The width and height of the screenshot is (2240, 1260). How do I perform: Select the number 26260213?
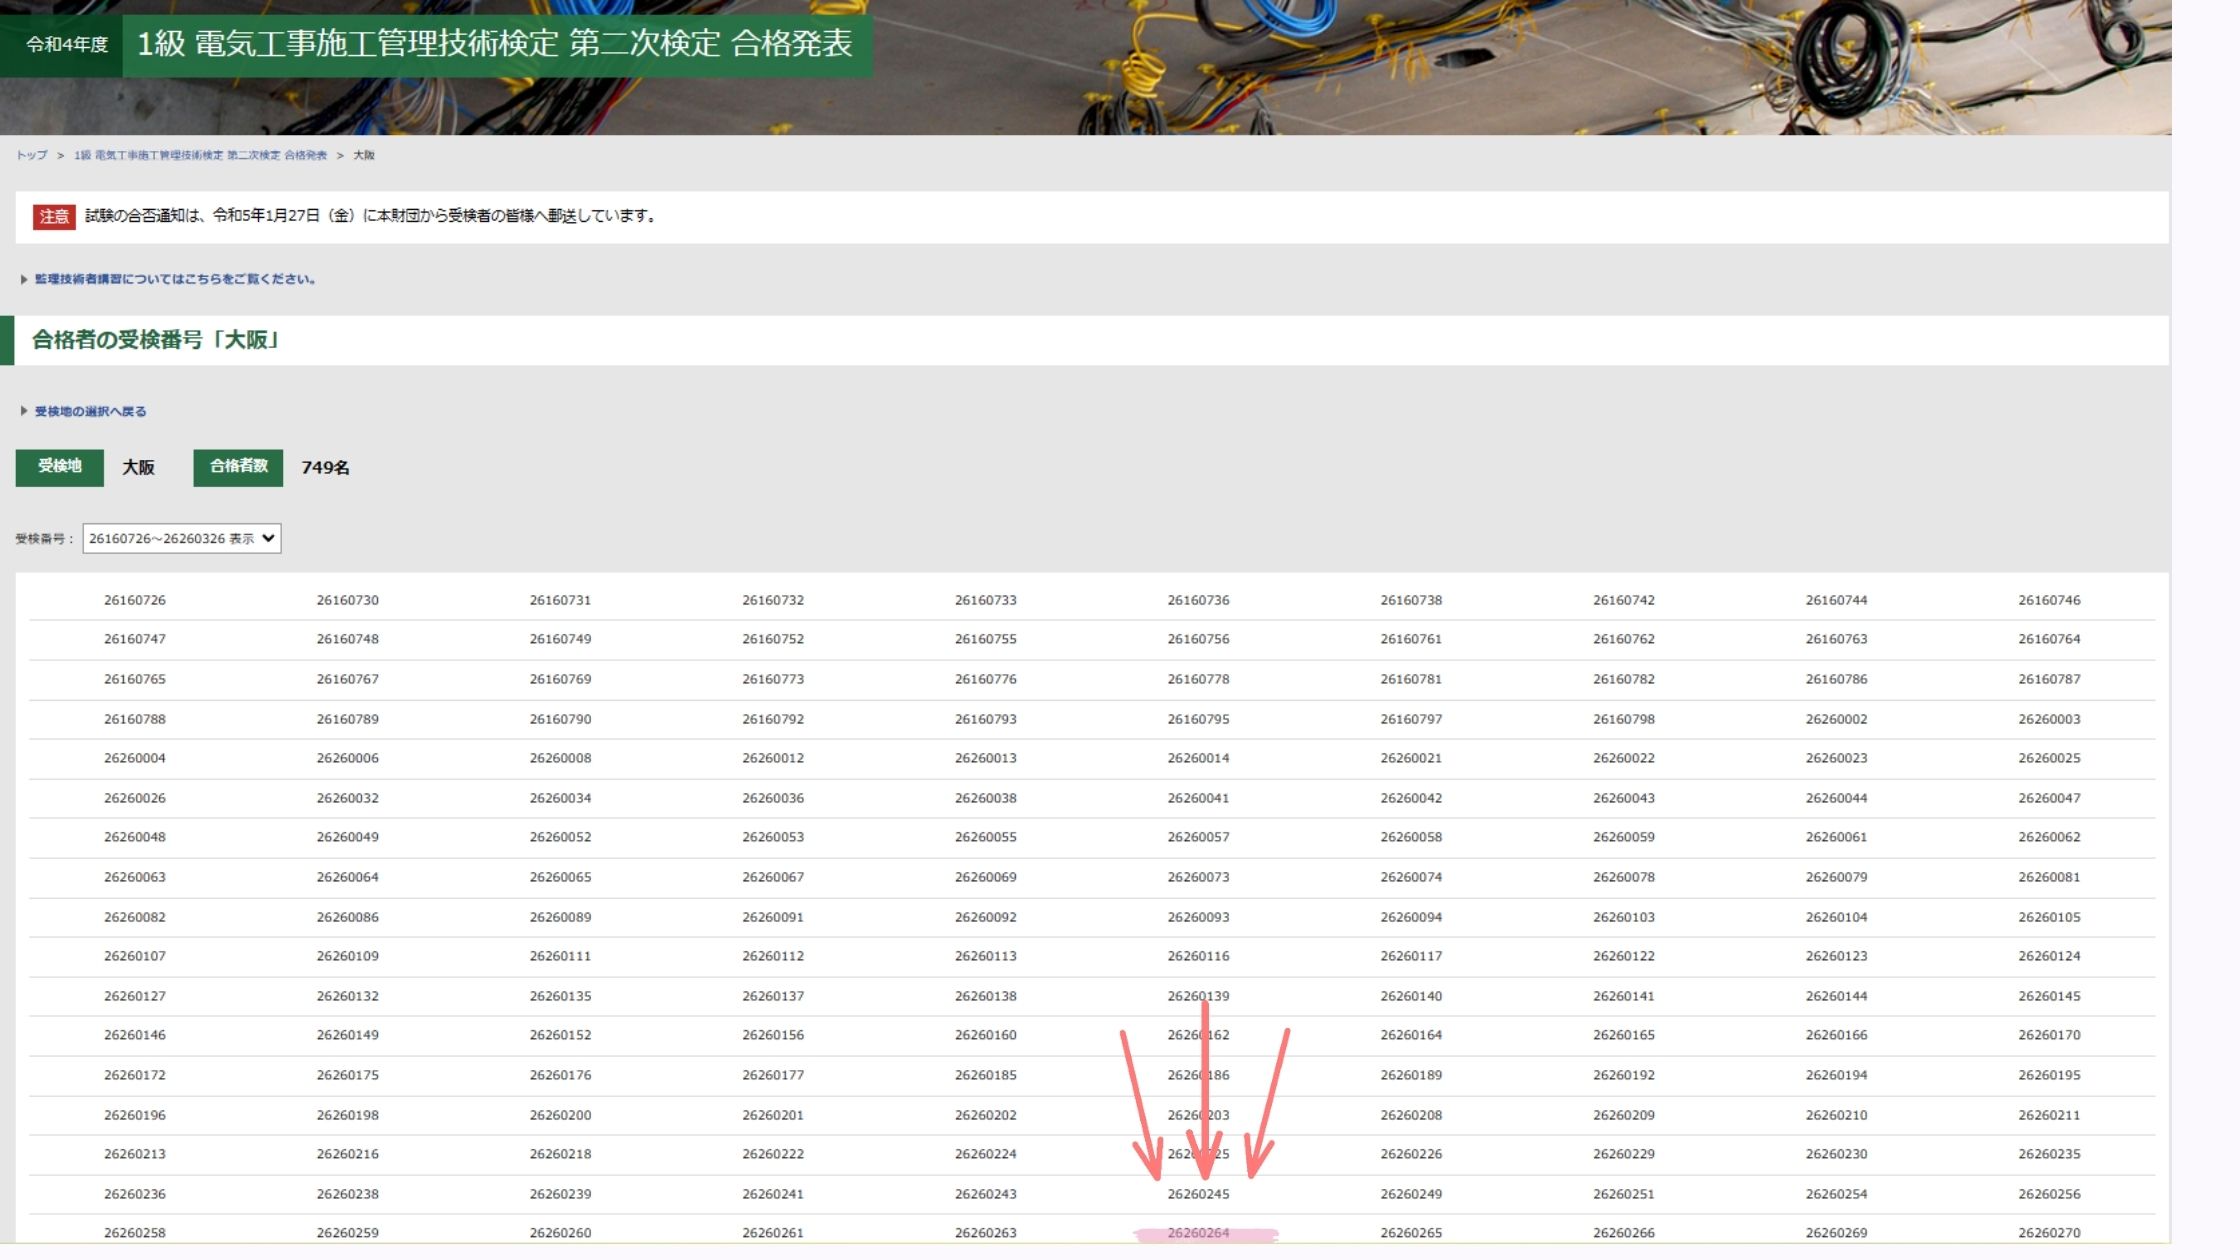pyautogui.click(x=135, y=1154)
